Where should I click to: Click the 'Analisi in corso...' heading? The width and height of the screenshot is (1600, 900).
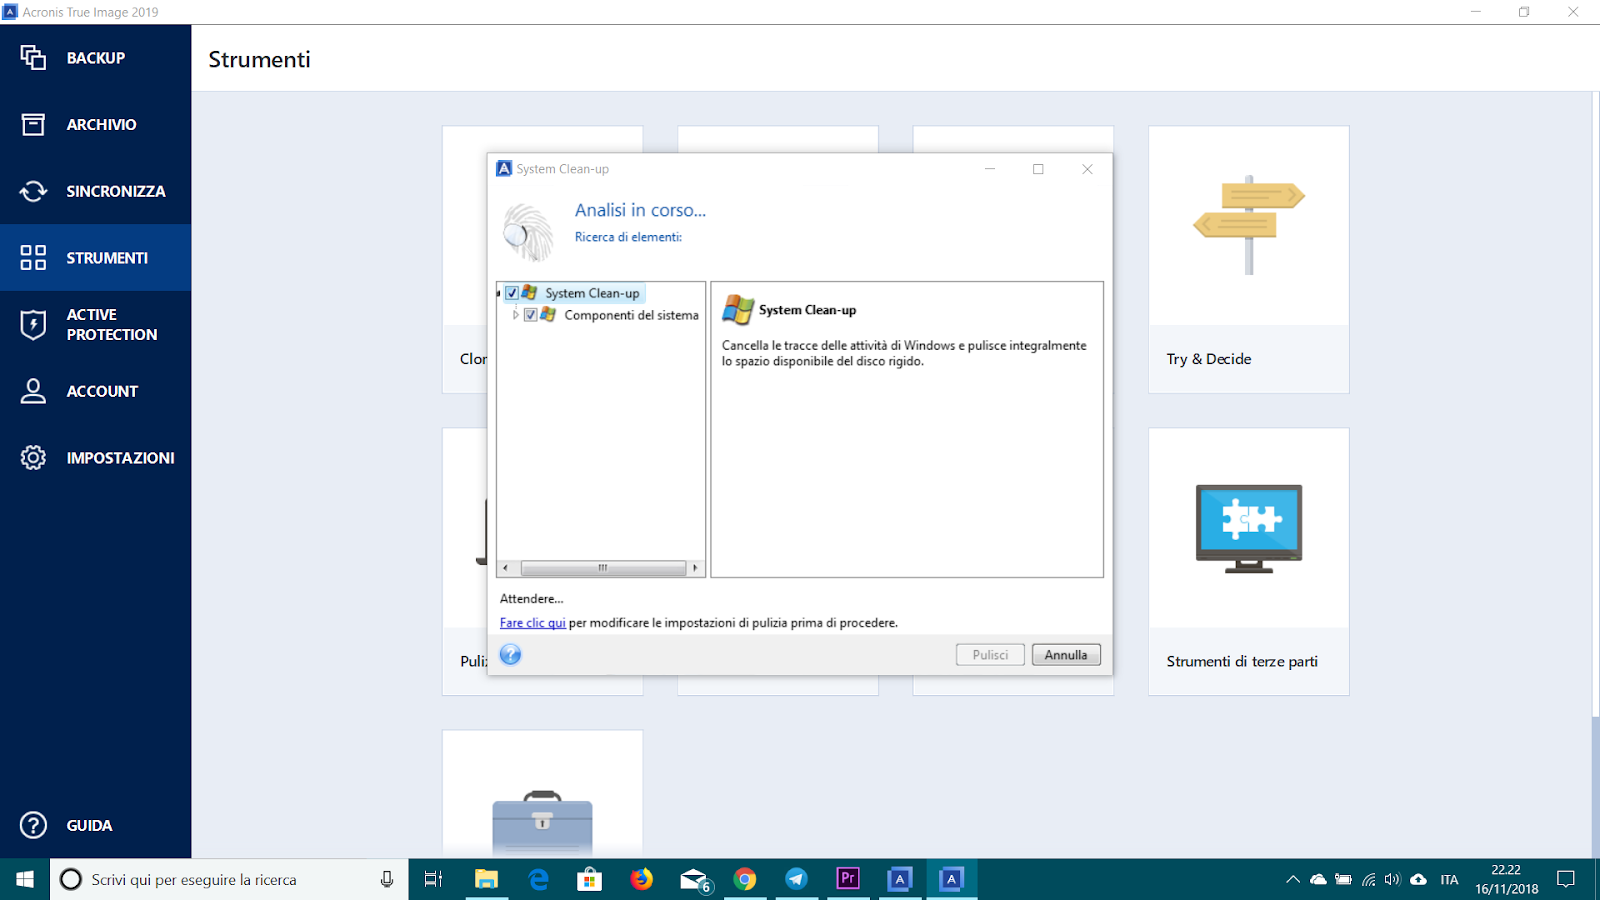pos(640,210)
